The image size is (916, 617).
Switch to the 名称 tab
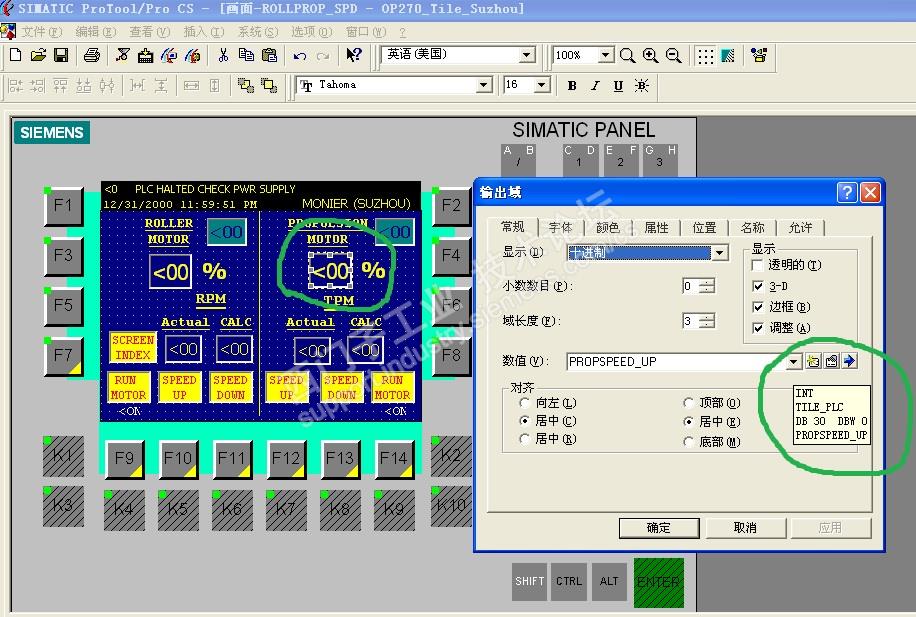[x=752, y=227]
